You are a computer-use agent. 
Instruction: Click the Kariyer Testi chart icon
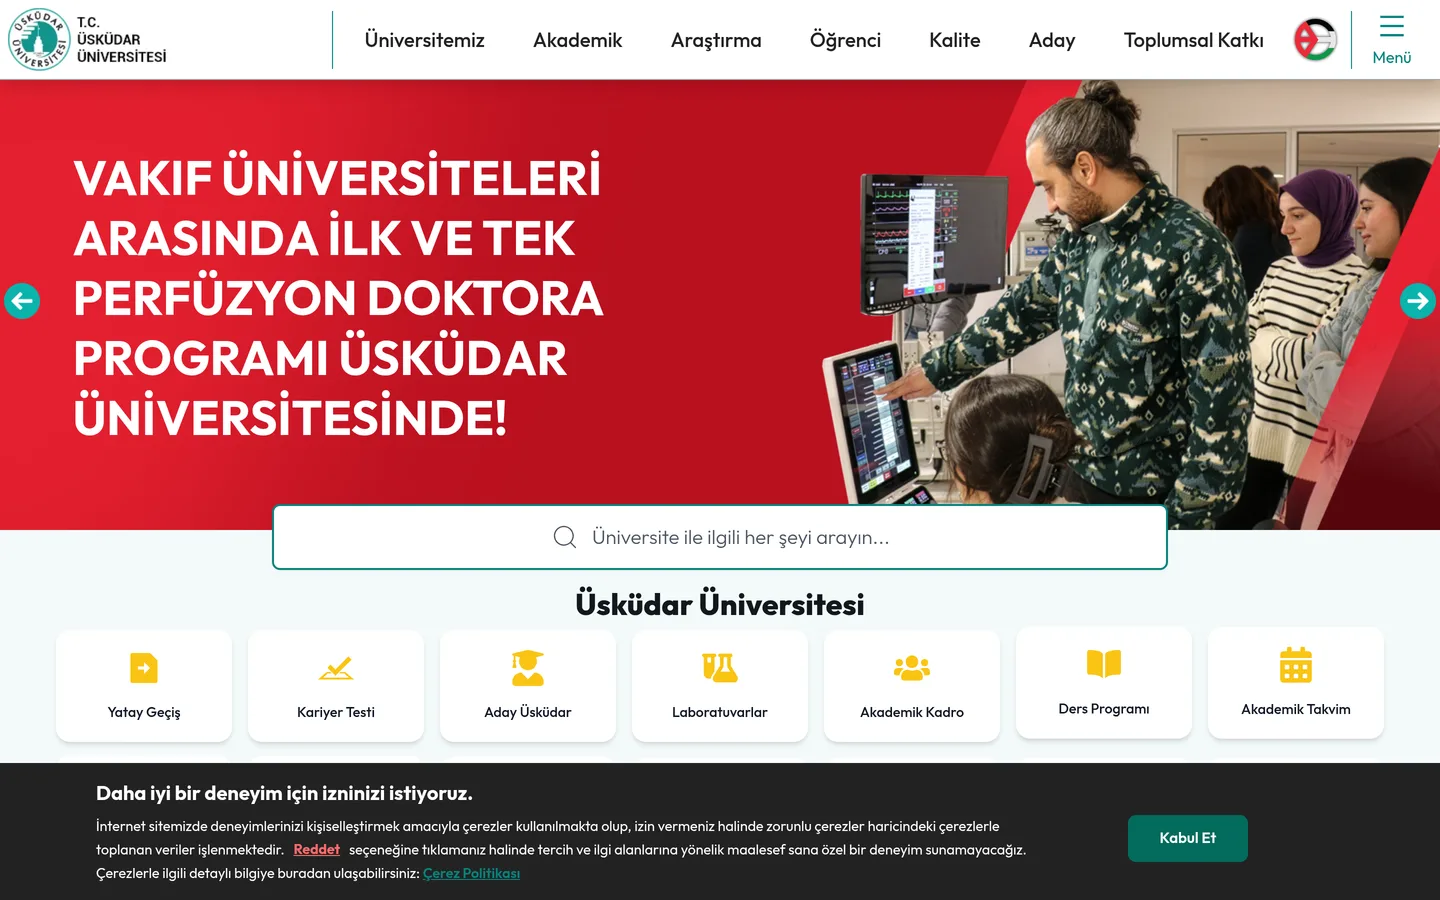[336, 667]
